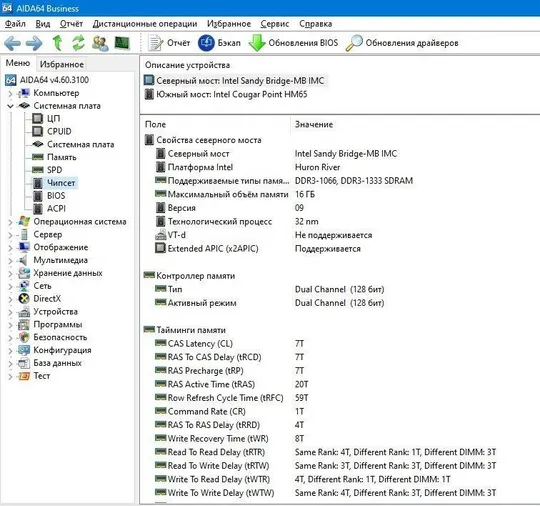The height and width of the screenshot is (506, 540).
Task: Select Чипсет item in the tree
Action: [61, 183]
